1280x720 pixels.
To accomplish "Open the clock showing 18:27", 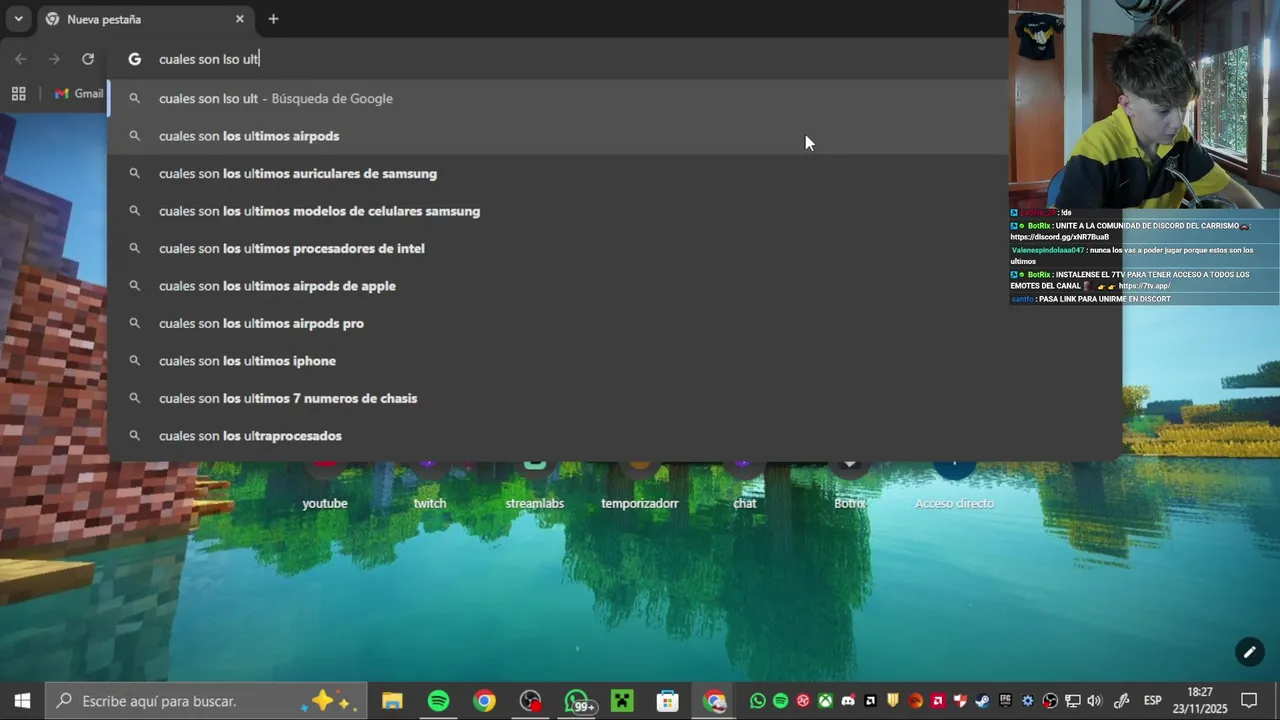I will click(1200, 701).
